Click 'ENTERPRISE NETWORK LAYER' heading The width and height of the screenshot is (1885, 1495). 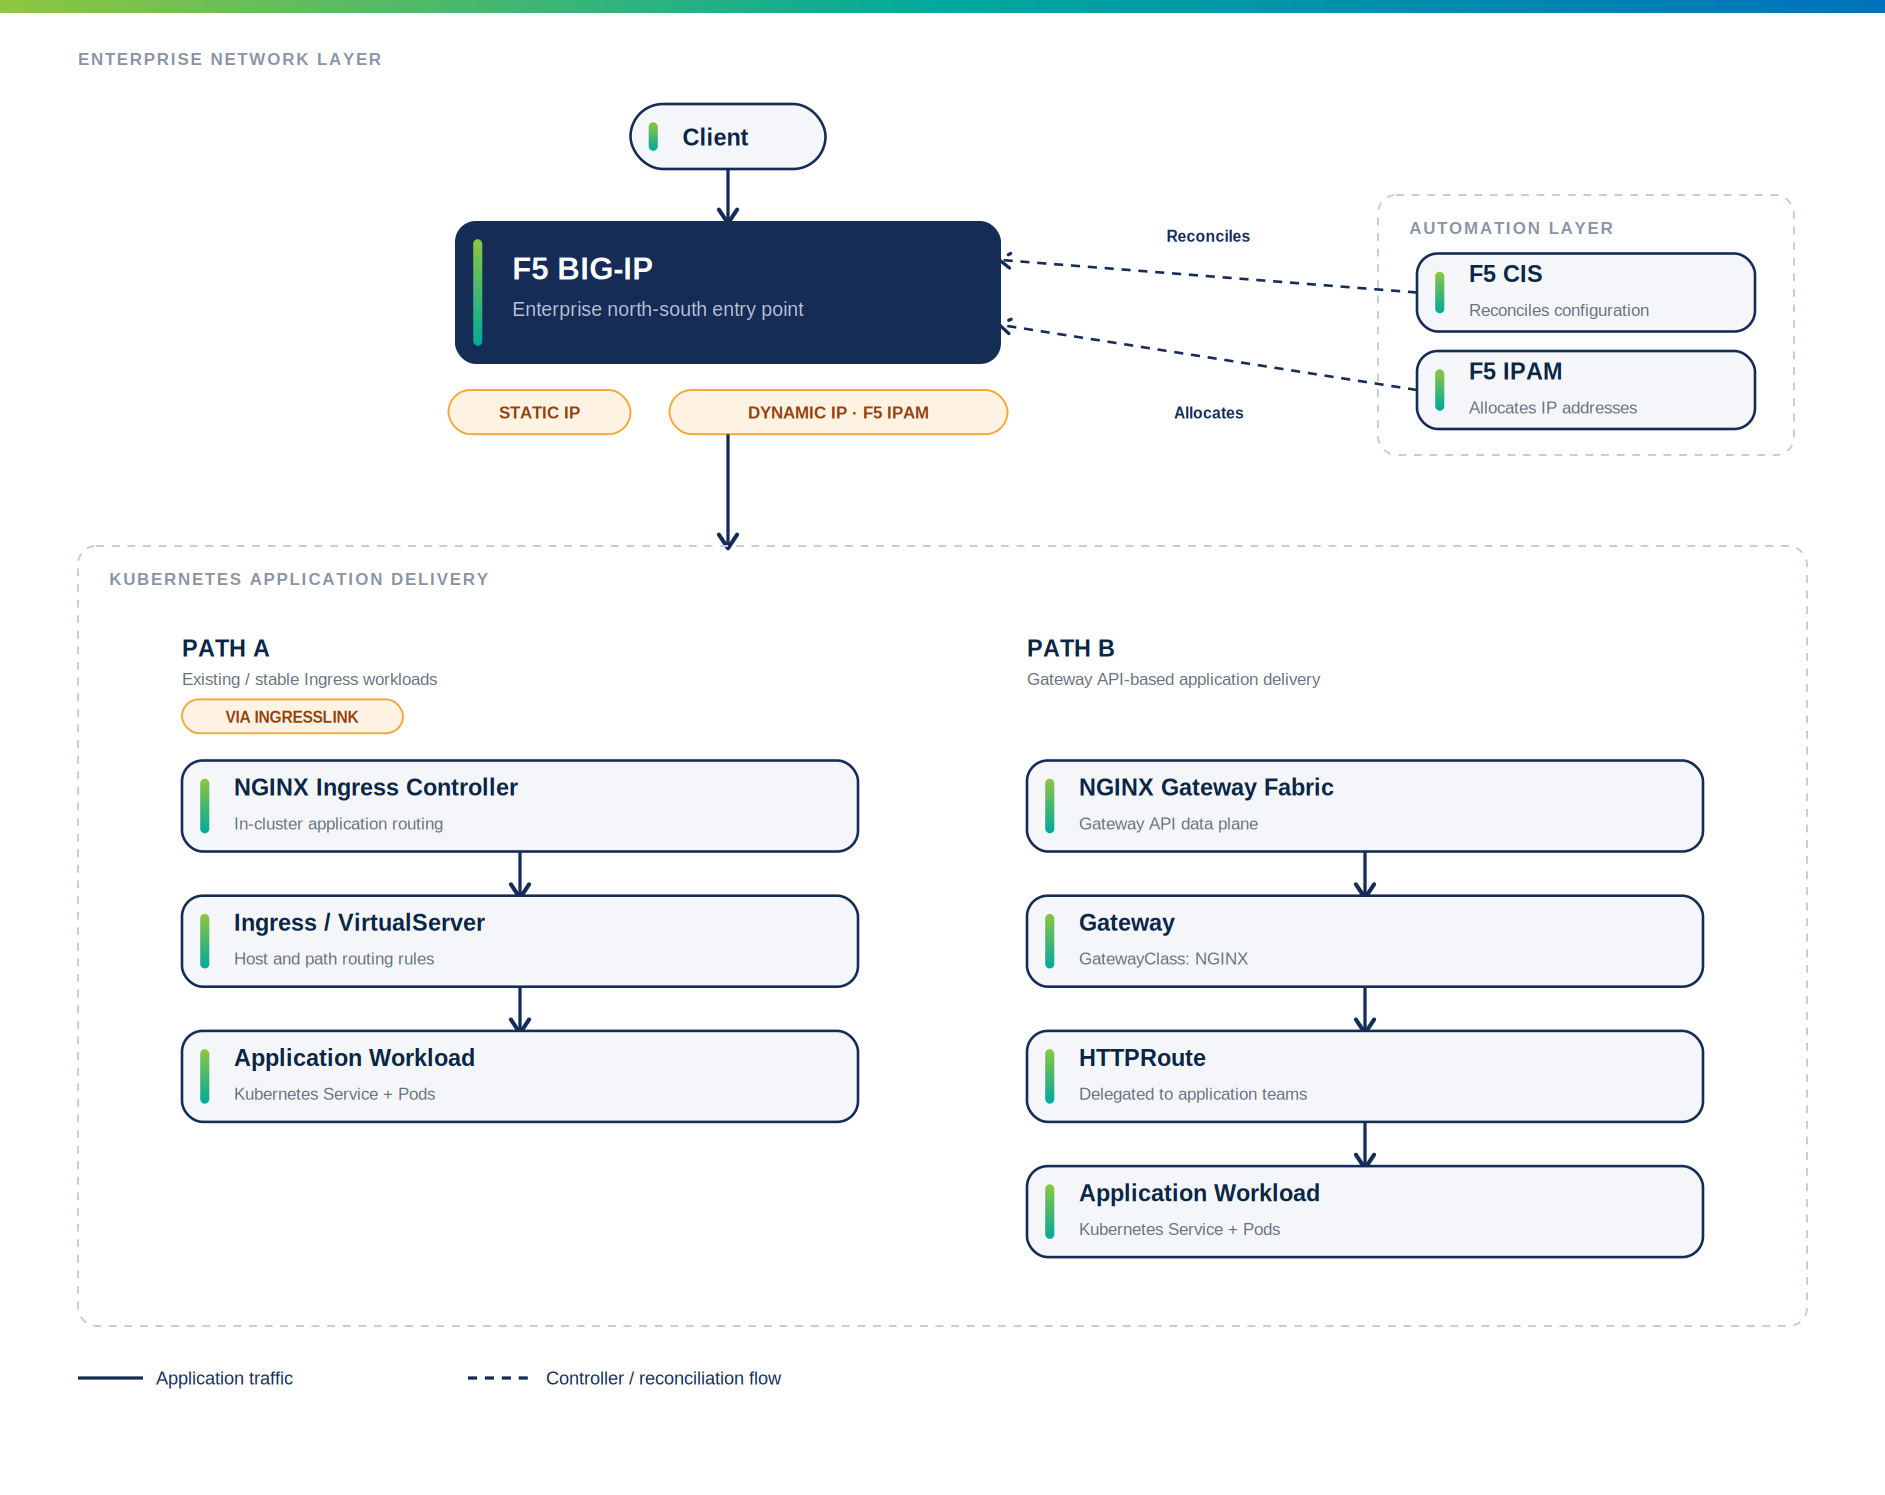(230, 59)
